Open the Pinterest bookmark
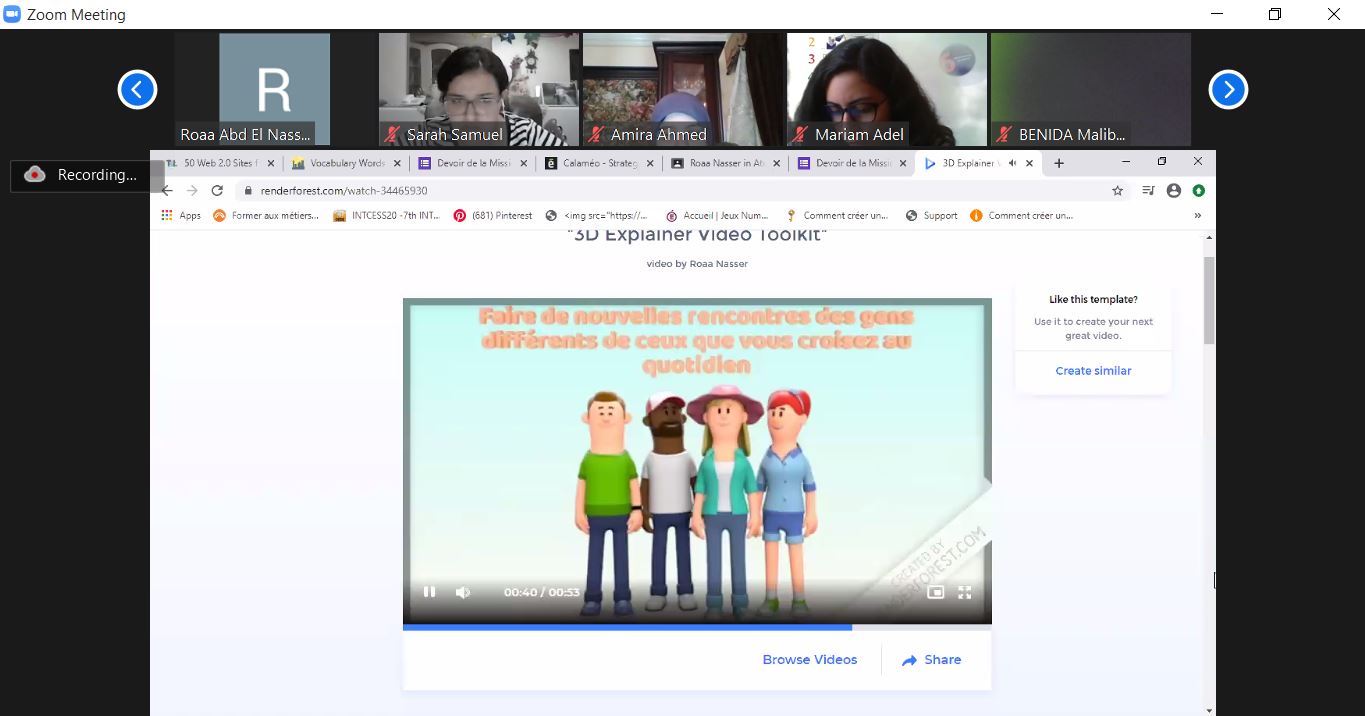1365x716 pixels. [x=494, y=215]
